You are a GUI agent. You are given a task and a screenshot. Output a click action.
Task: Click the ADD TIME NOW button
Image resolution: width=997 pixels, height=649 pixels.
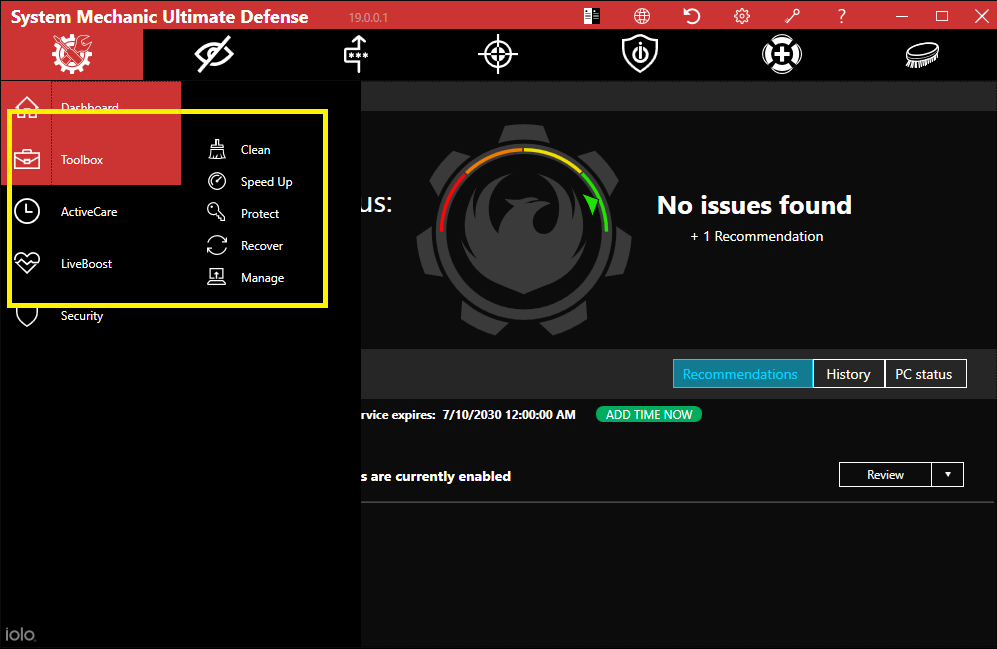pyautogui.click(x=649, y=414)
